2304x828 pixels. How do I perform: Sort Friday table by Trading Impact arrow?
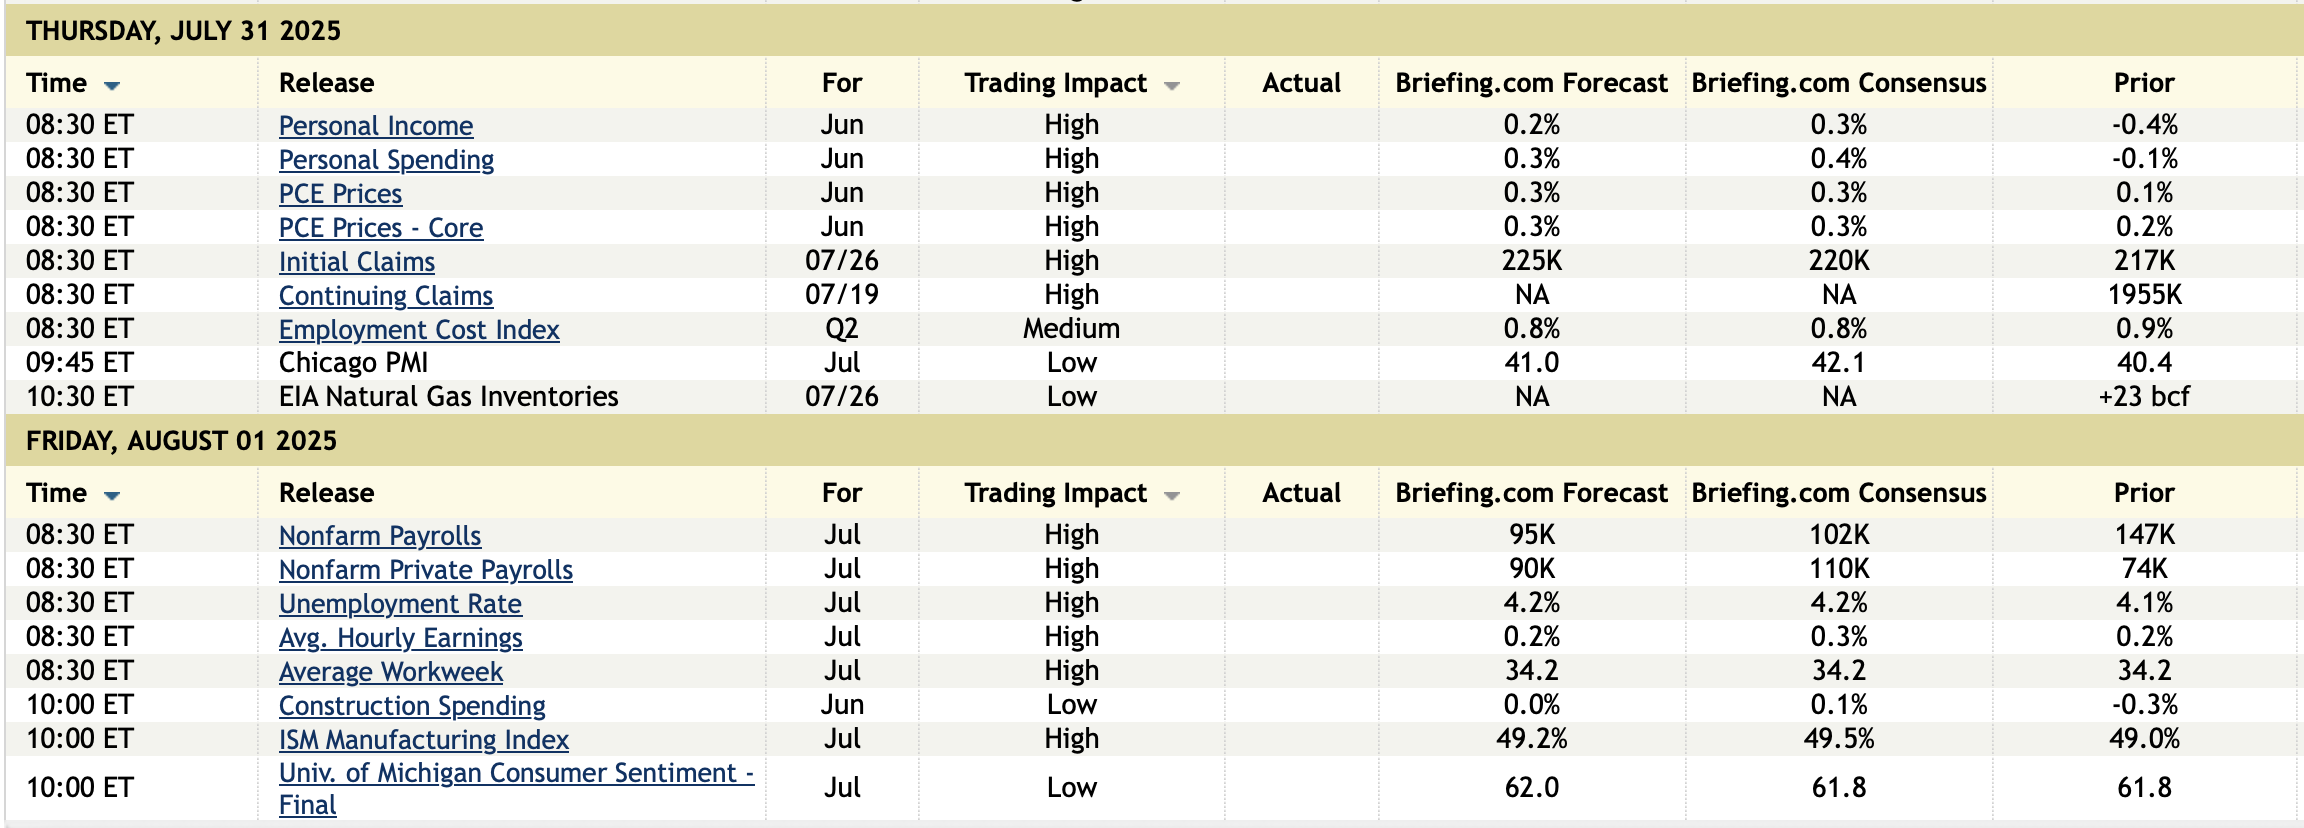point(1172,495)
